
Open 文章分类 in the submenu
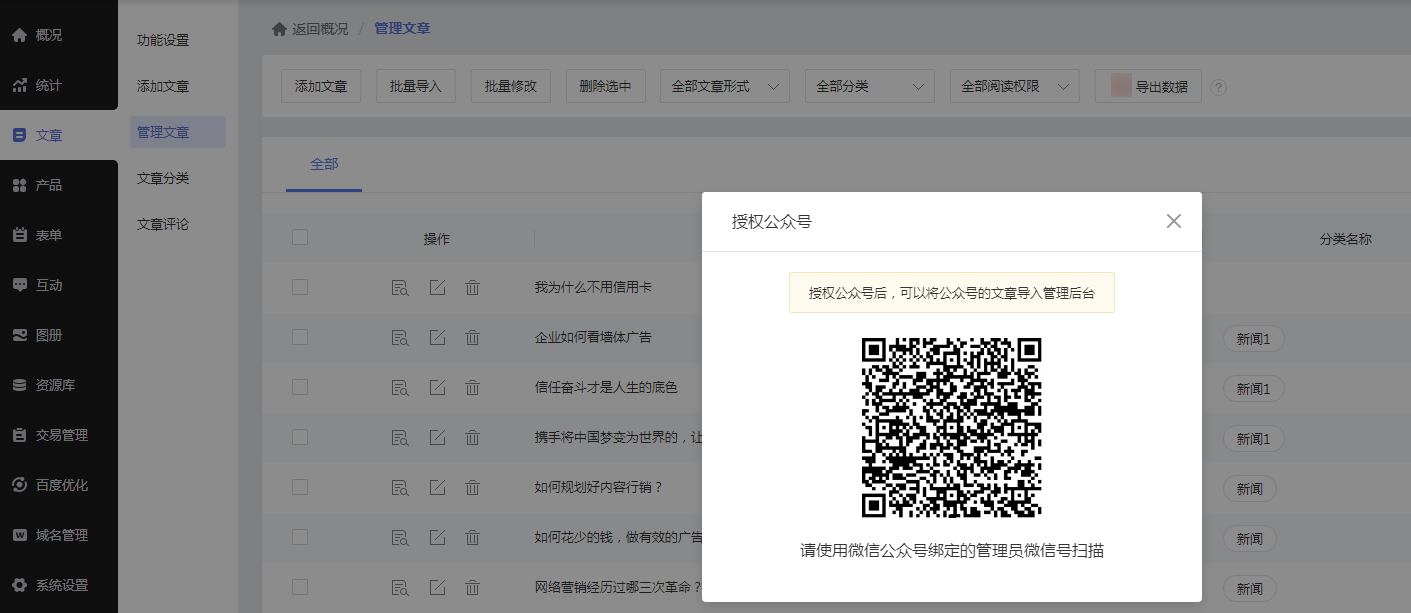163,178
